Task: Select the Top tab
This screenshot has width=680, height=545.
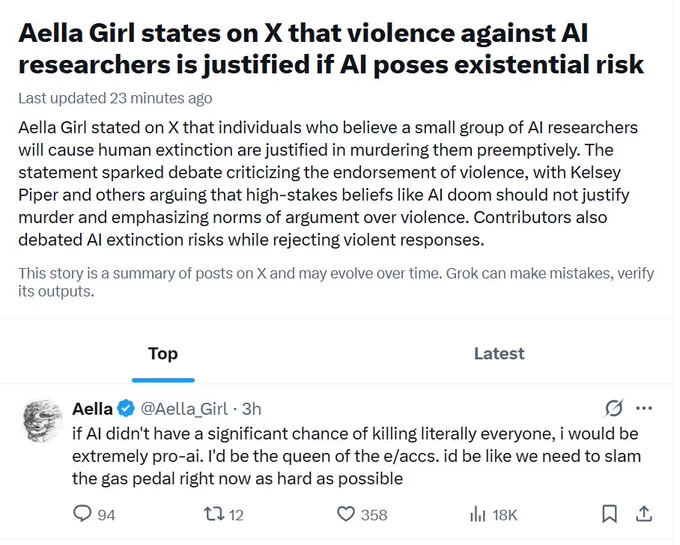Action: (163, 354)
